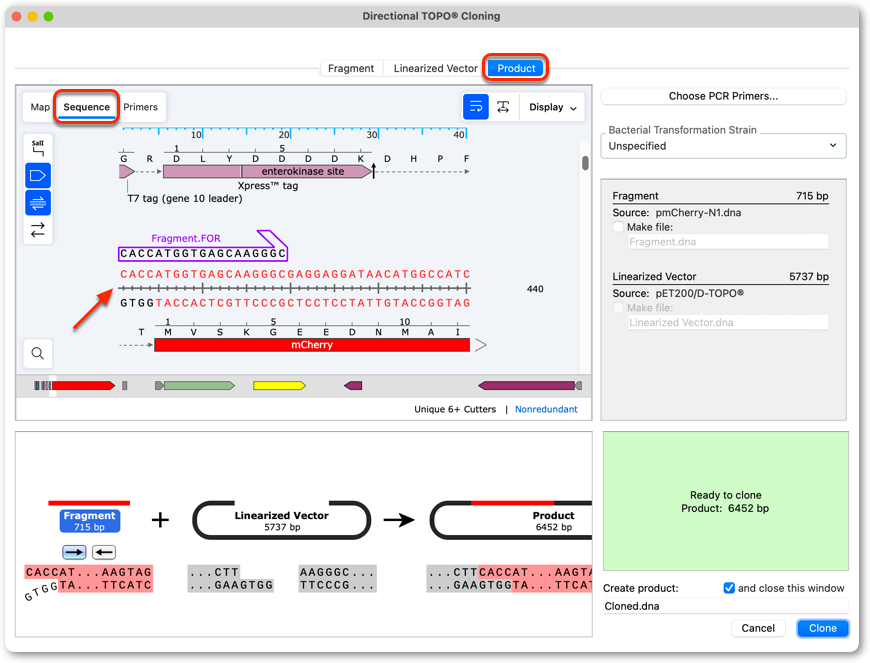870x663 pixels.
Task: Click the small gray feature in minimap
Action: [x=125, y=386]
